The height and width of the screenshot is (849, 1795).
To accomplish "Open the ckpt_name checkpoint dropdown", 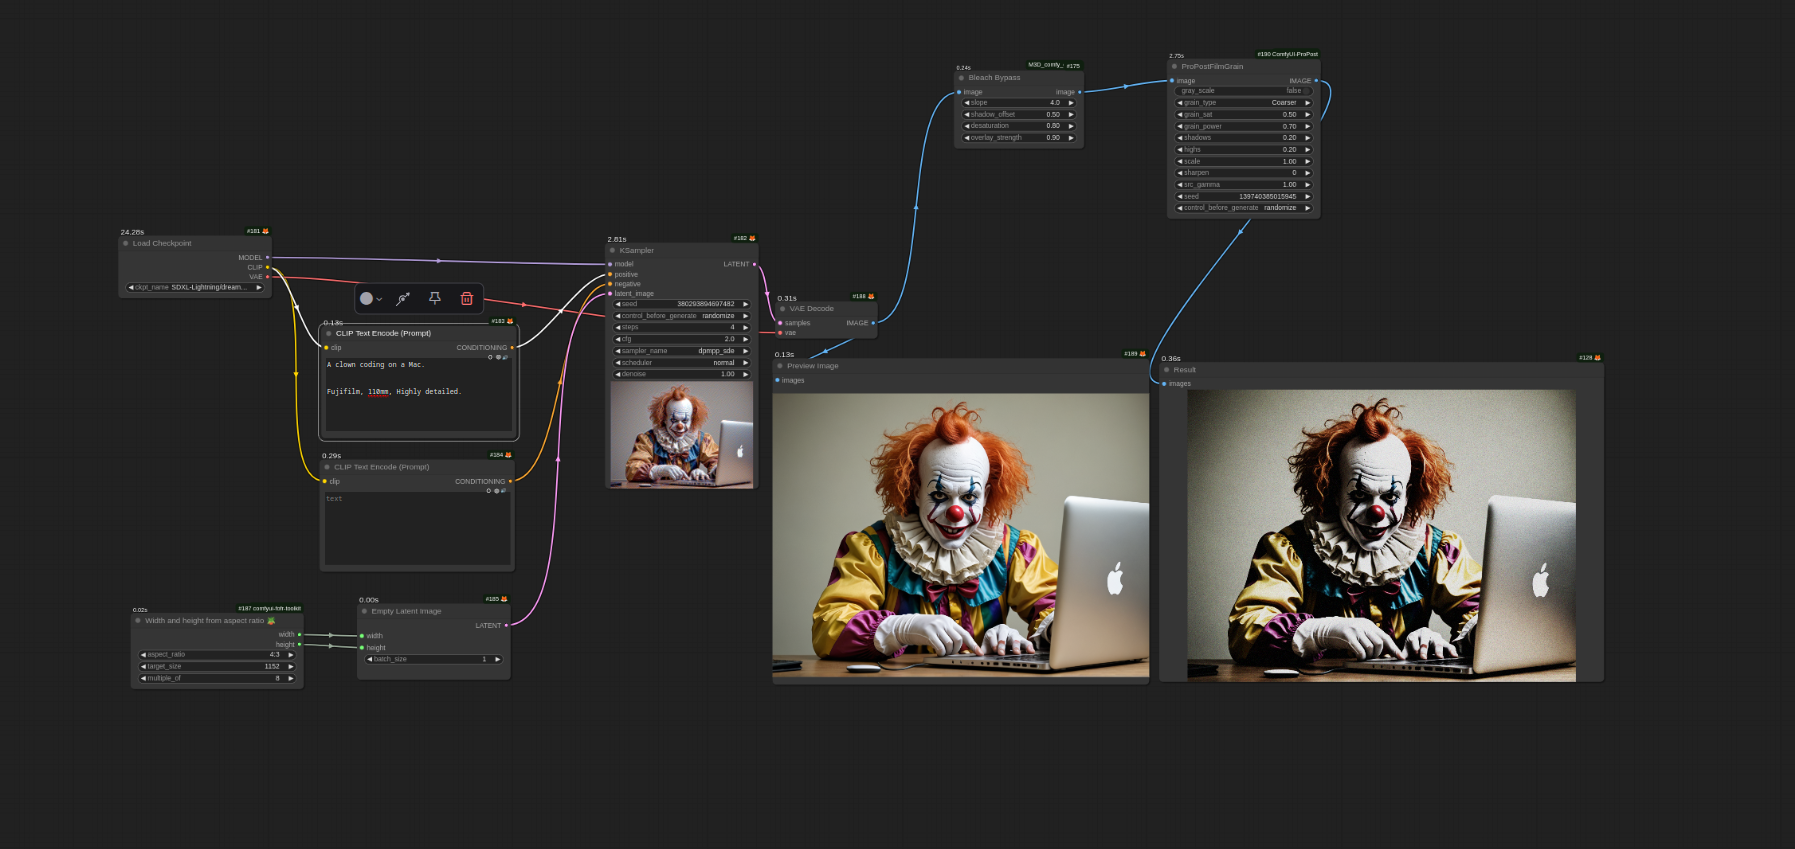I will tap(195, 287).
